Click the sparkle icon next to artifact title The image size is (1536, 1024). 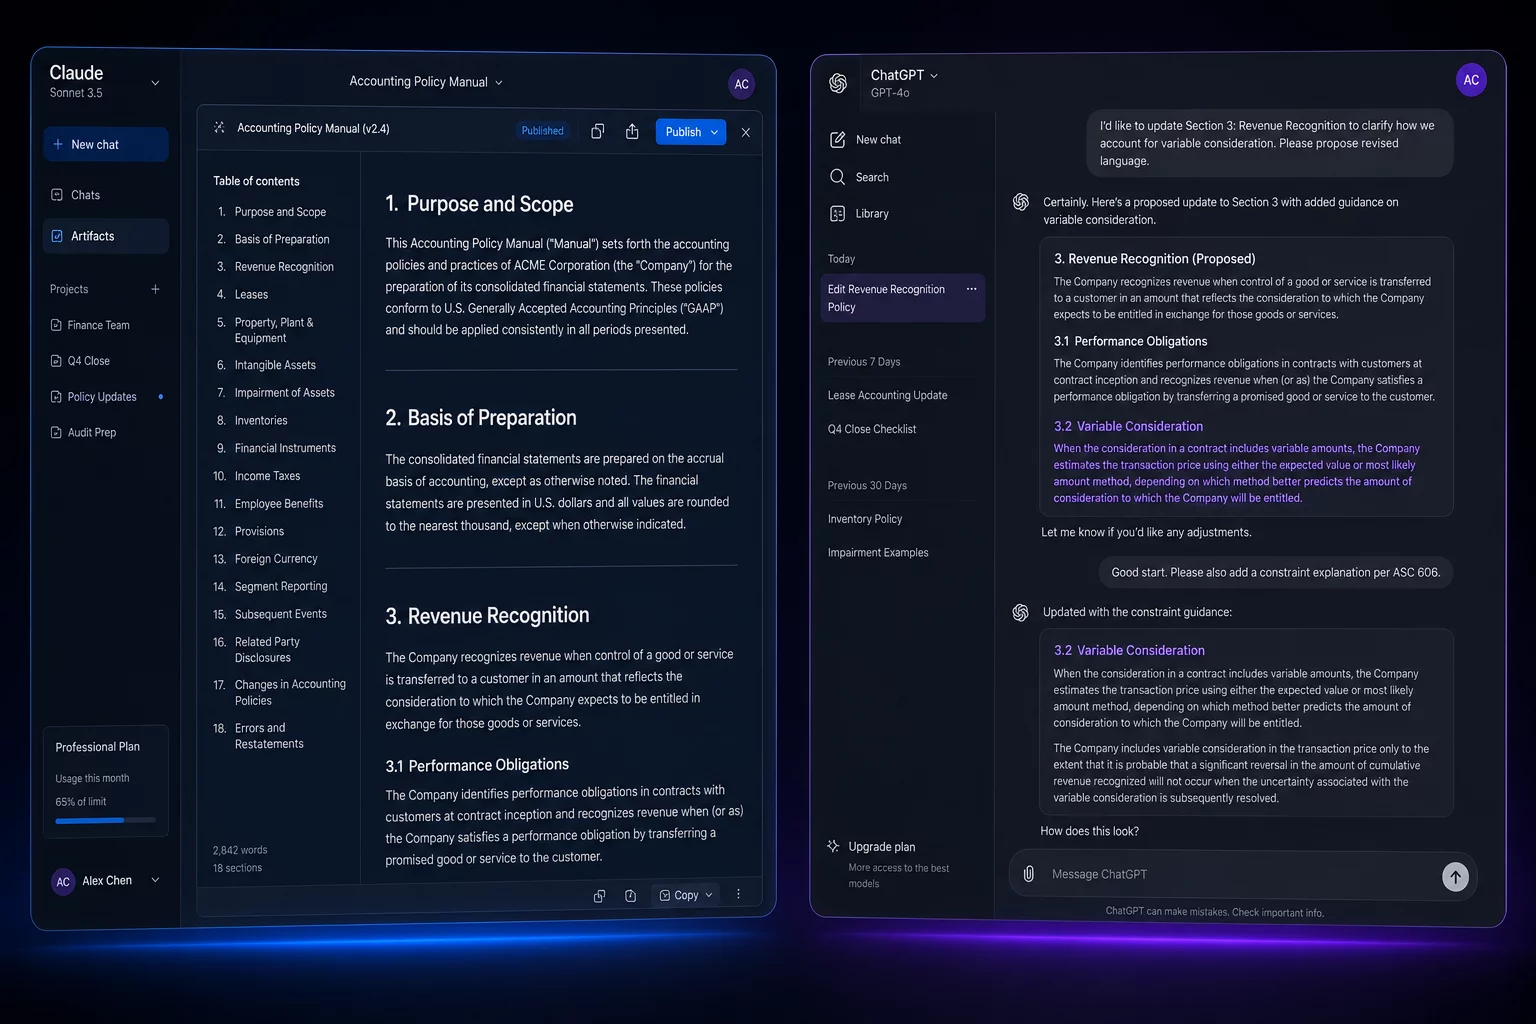219,128
